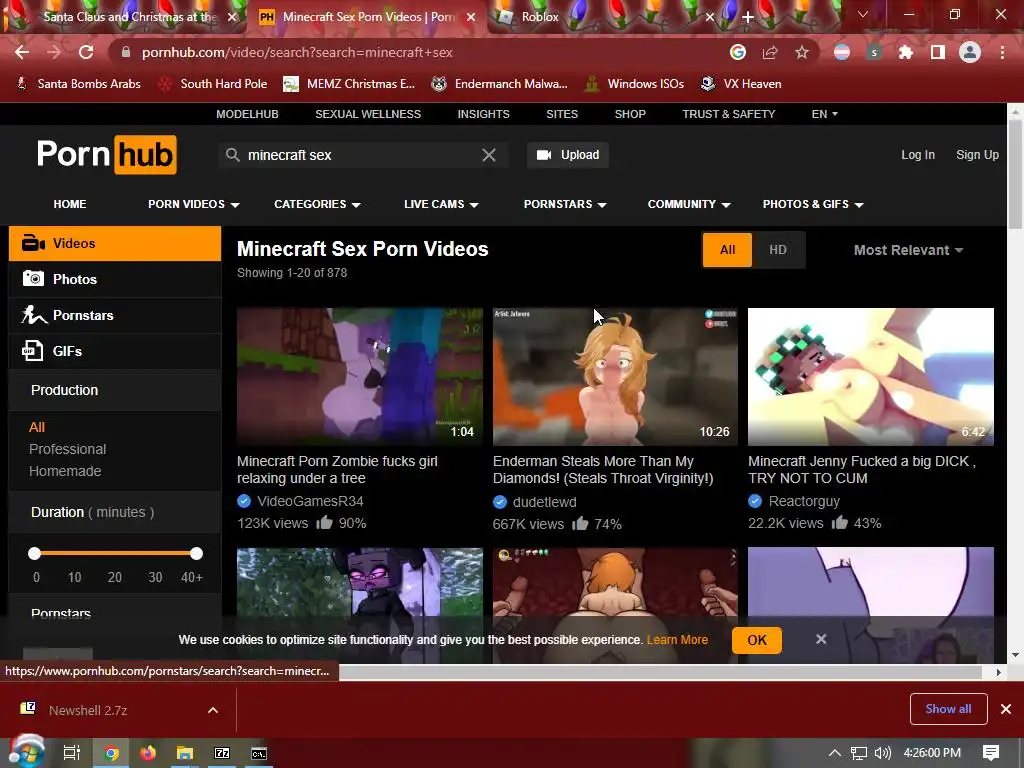This screenshot has width=1024, height=768.
Task: Select the All quality filter toggle
Action: tap(728, 249)
